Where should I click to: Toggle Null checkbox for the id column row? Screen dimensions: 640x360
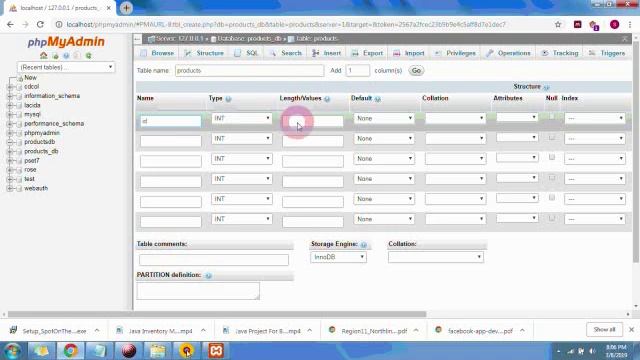[x=552, y=117]
